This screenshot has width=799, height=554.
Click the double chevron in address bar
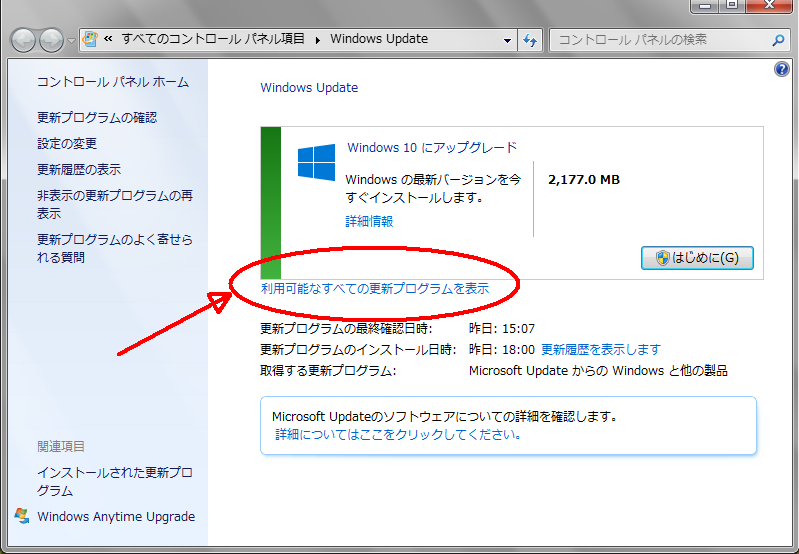(108, 39)
